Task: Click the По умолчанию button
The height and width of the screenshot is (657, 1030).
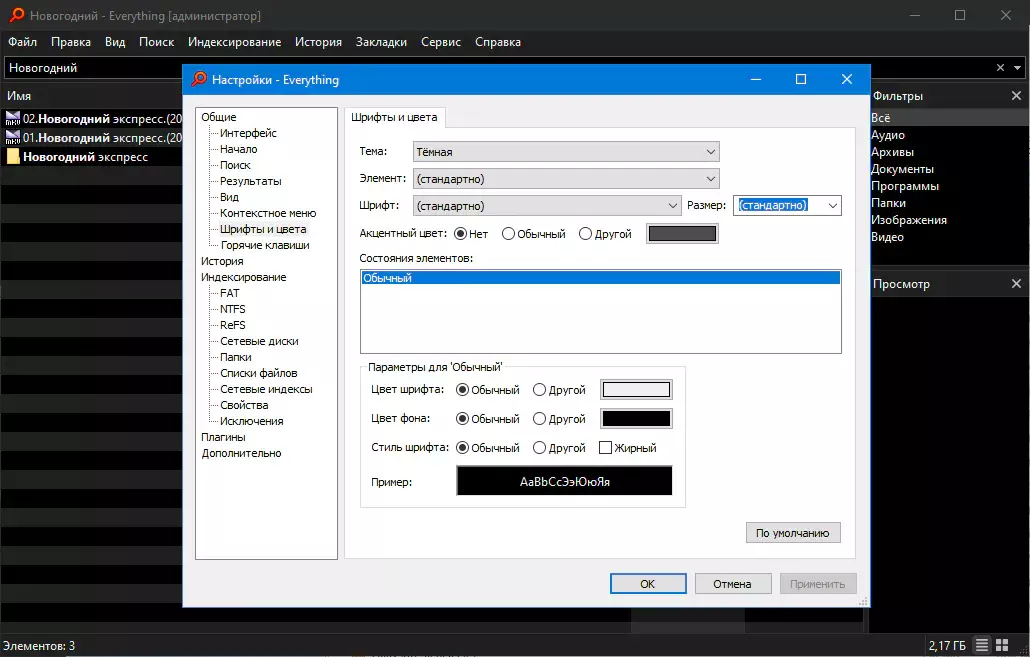Action: (793, 533)
